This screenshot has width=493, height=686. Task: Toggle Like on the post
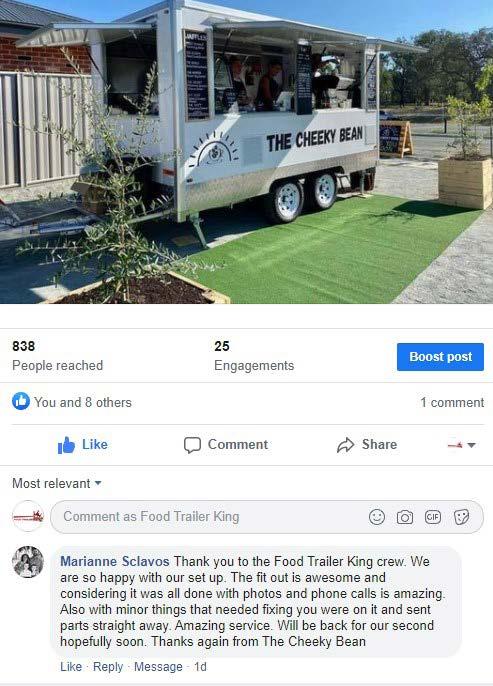point(83,444)
